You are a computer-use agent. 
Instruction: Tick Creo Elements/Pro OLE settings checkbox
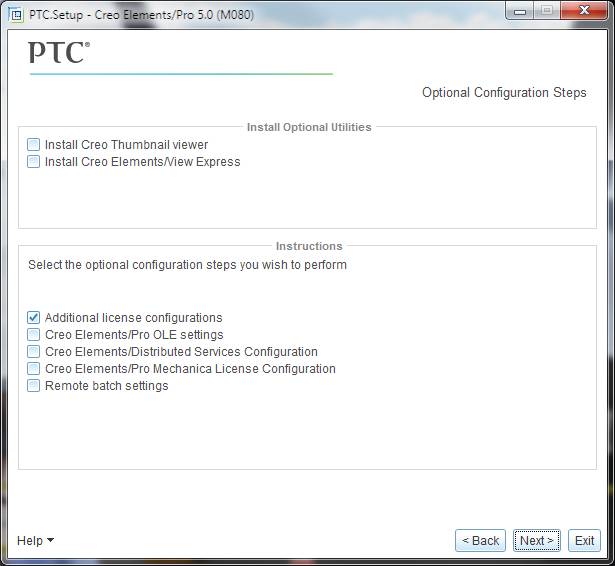(x=34, y=335)
